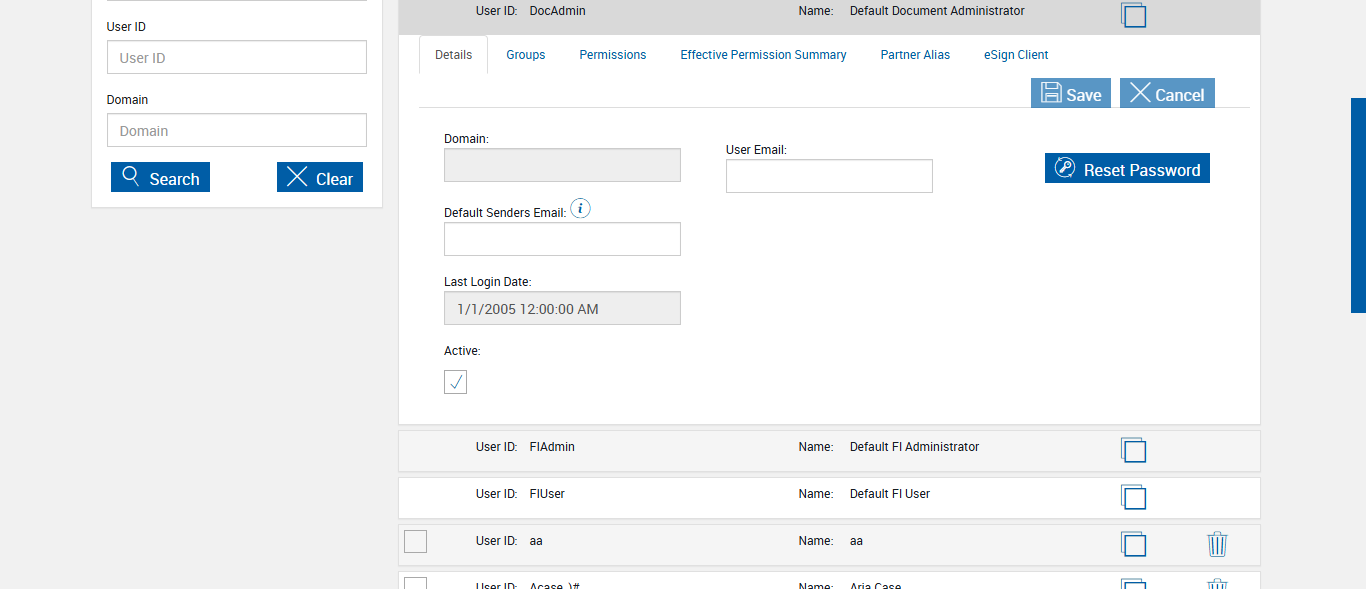Focus the Domain search field

(237, 130)
